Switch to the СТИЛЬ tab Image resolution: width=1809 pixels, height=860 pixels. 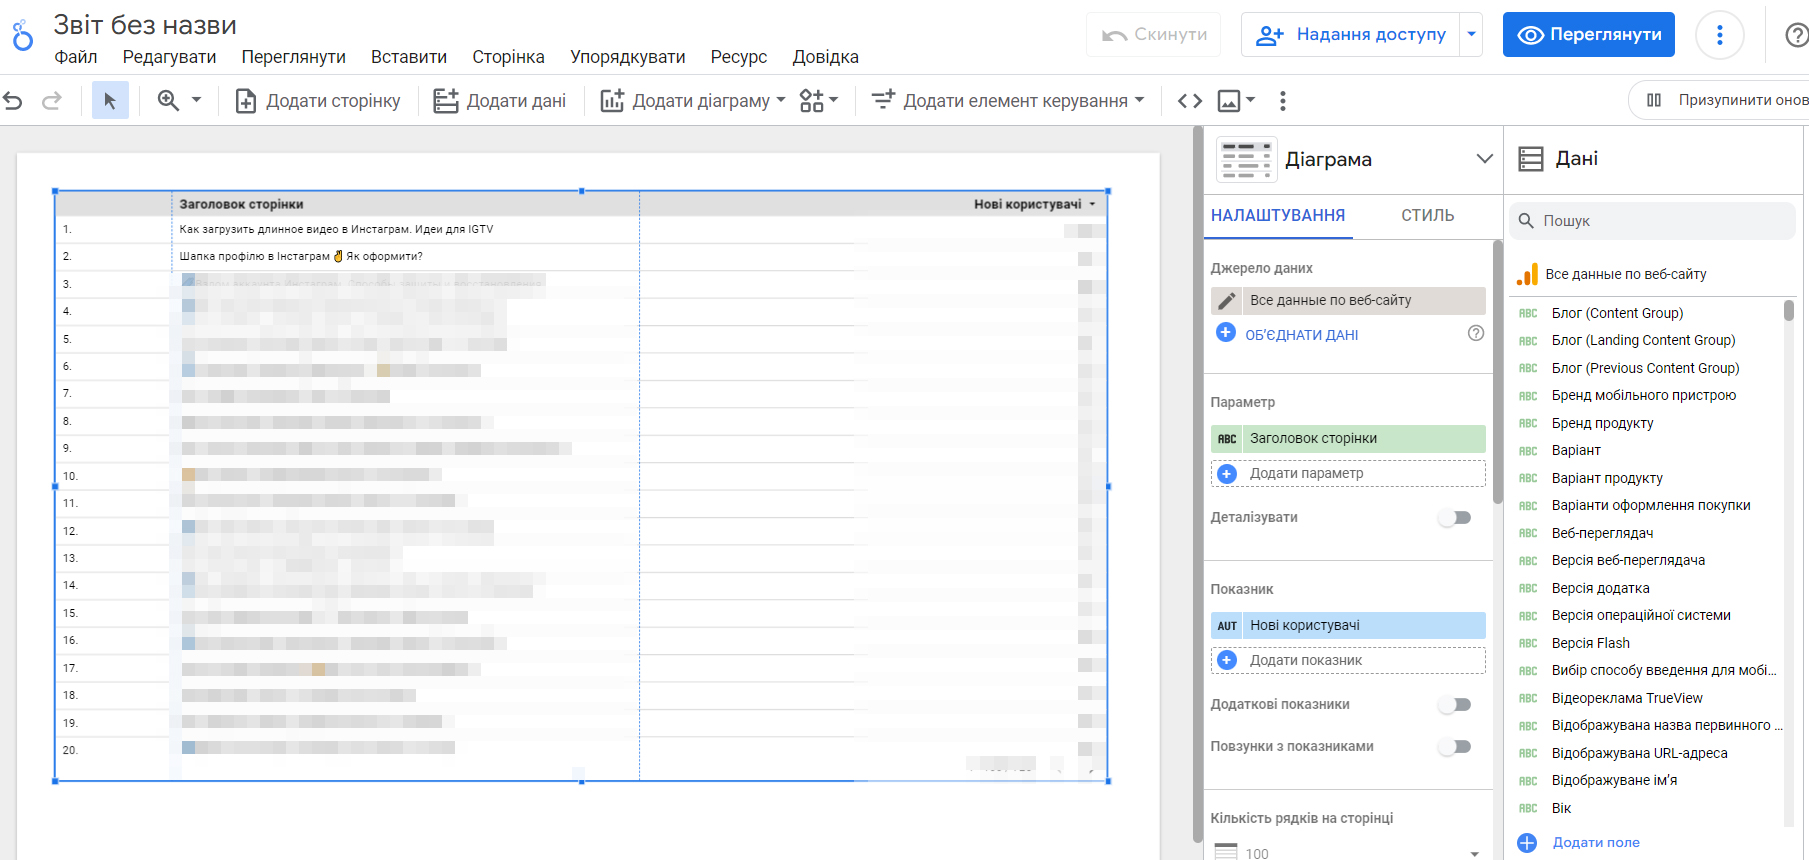tap(1427, 216)
